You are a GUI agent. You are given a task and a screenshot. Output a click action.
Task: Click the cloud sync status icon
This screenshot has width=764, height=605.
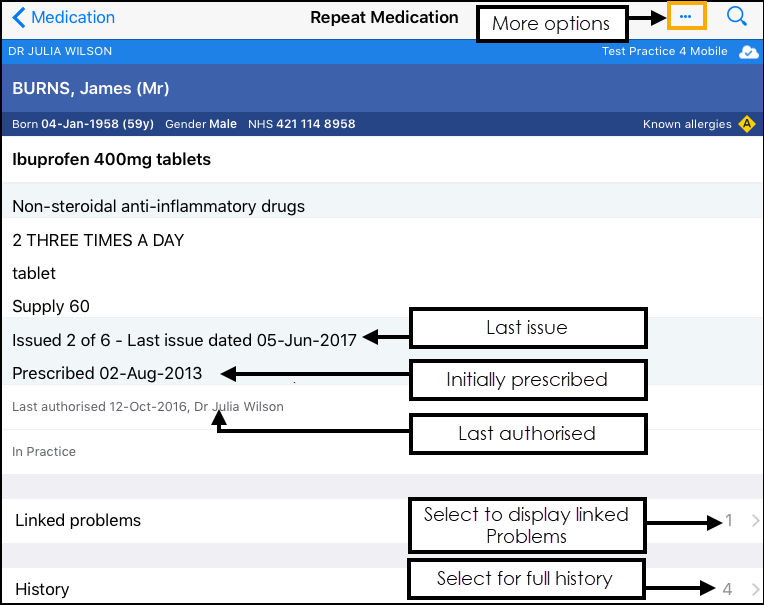pos(749,52)
